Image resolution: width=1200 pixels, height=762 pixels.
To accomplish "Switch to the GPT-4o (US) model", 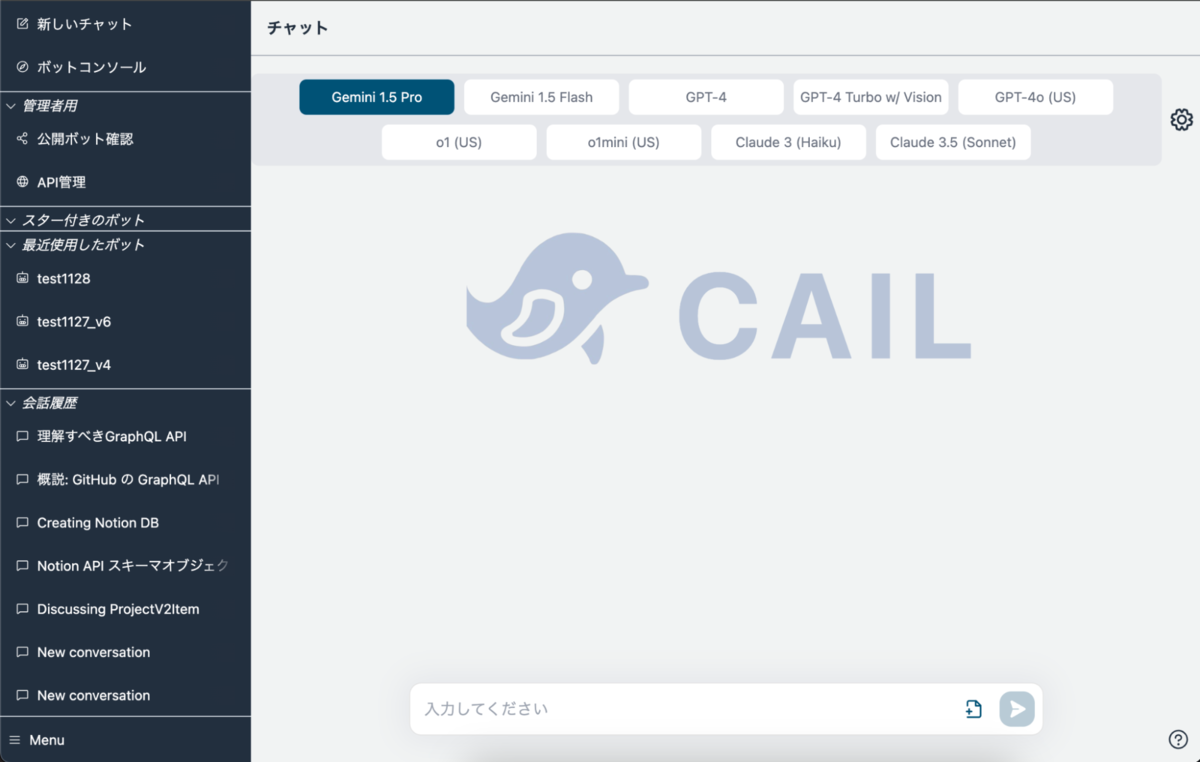I will 1035,97.
